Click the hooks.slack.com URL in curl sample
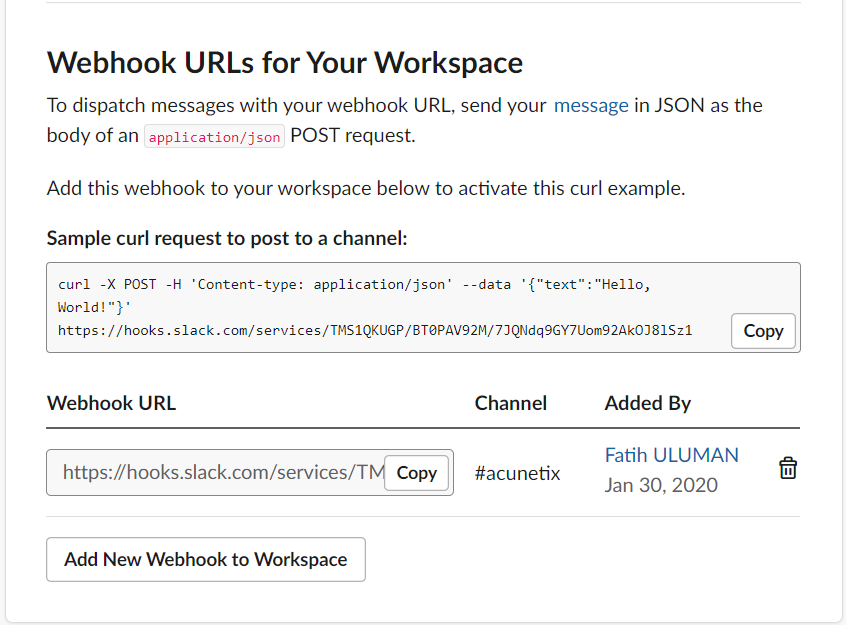Image resolution: width=846 pixels, height=625 pixels. click(375, 330)
